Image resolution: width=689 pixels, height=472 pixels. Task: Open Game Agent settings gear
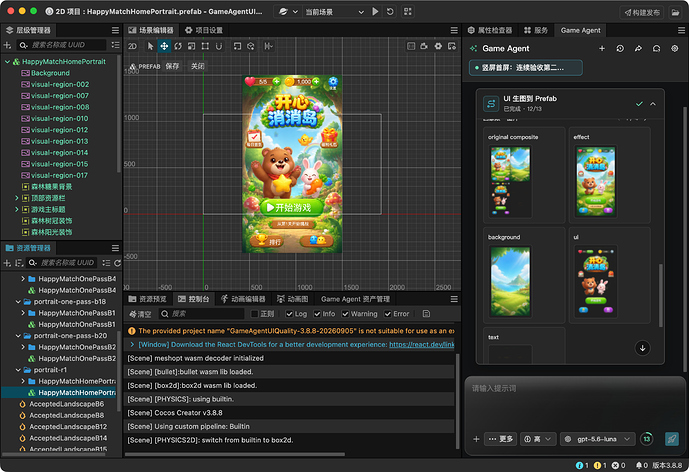click(x=674, y=48)
